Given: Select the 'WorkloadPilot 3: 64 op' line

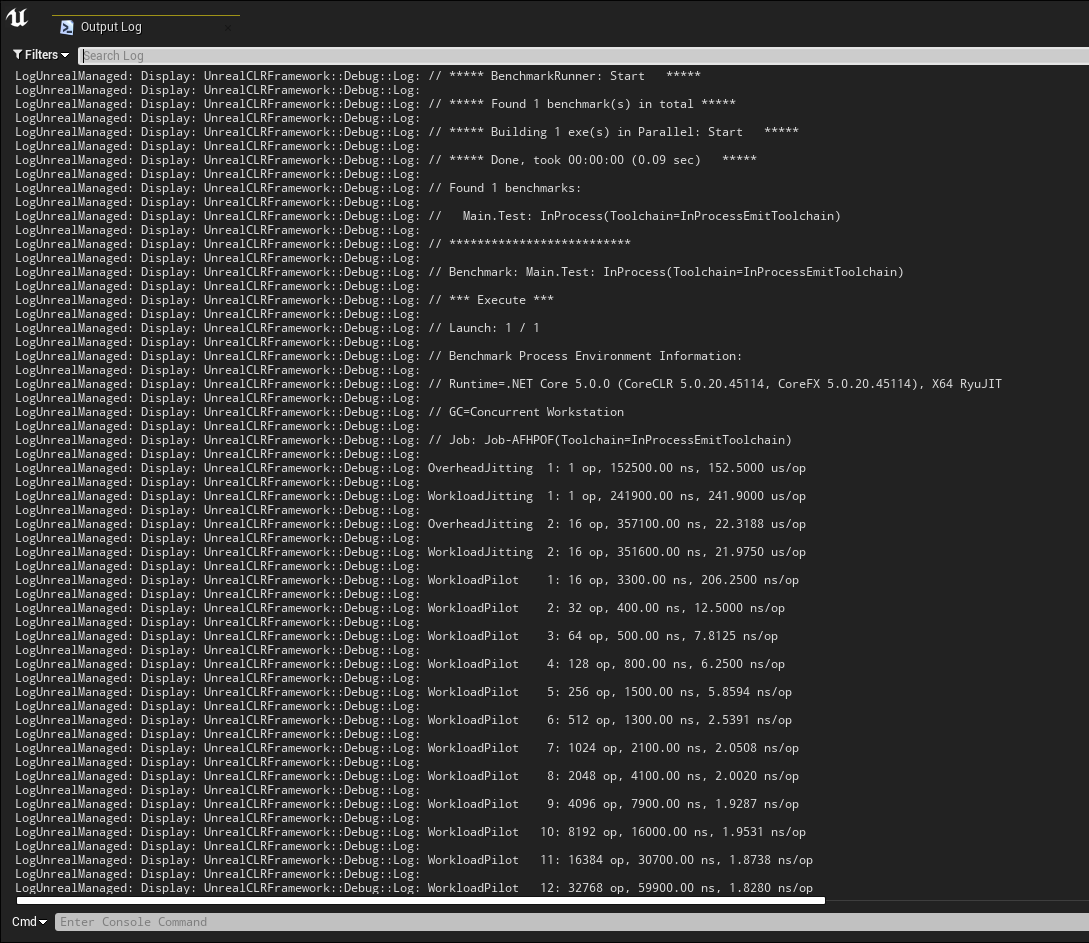Looking at the screenshot, I should tap(397, 636).
